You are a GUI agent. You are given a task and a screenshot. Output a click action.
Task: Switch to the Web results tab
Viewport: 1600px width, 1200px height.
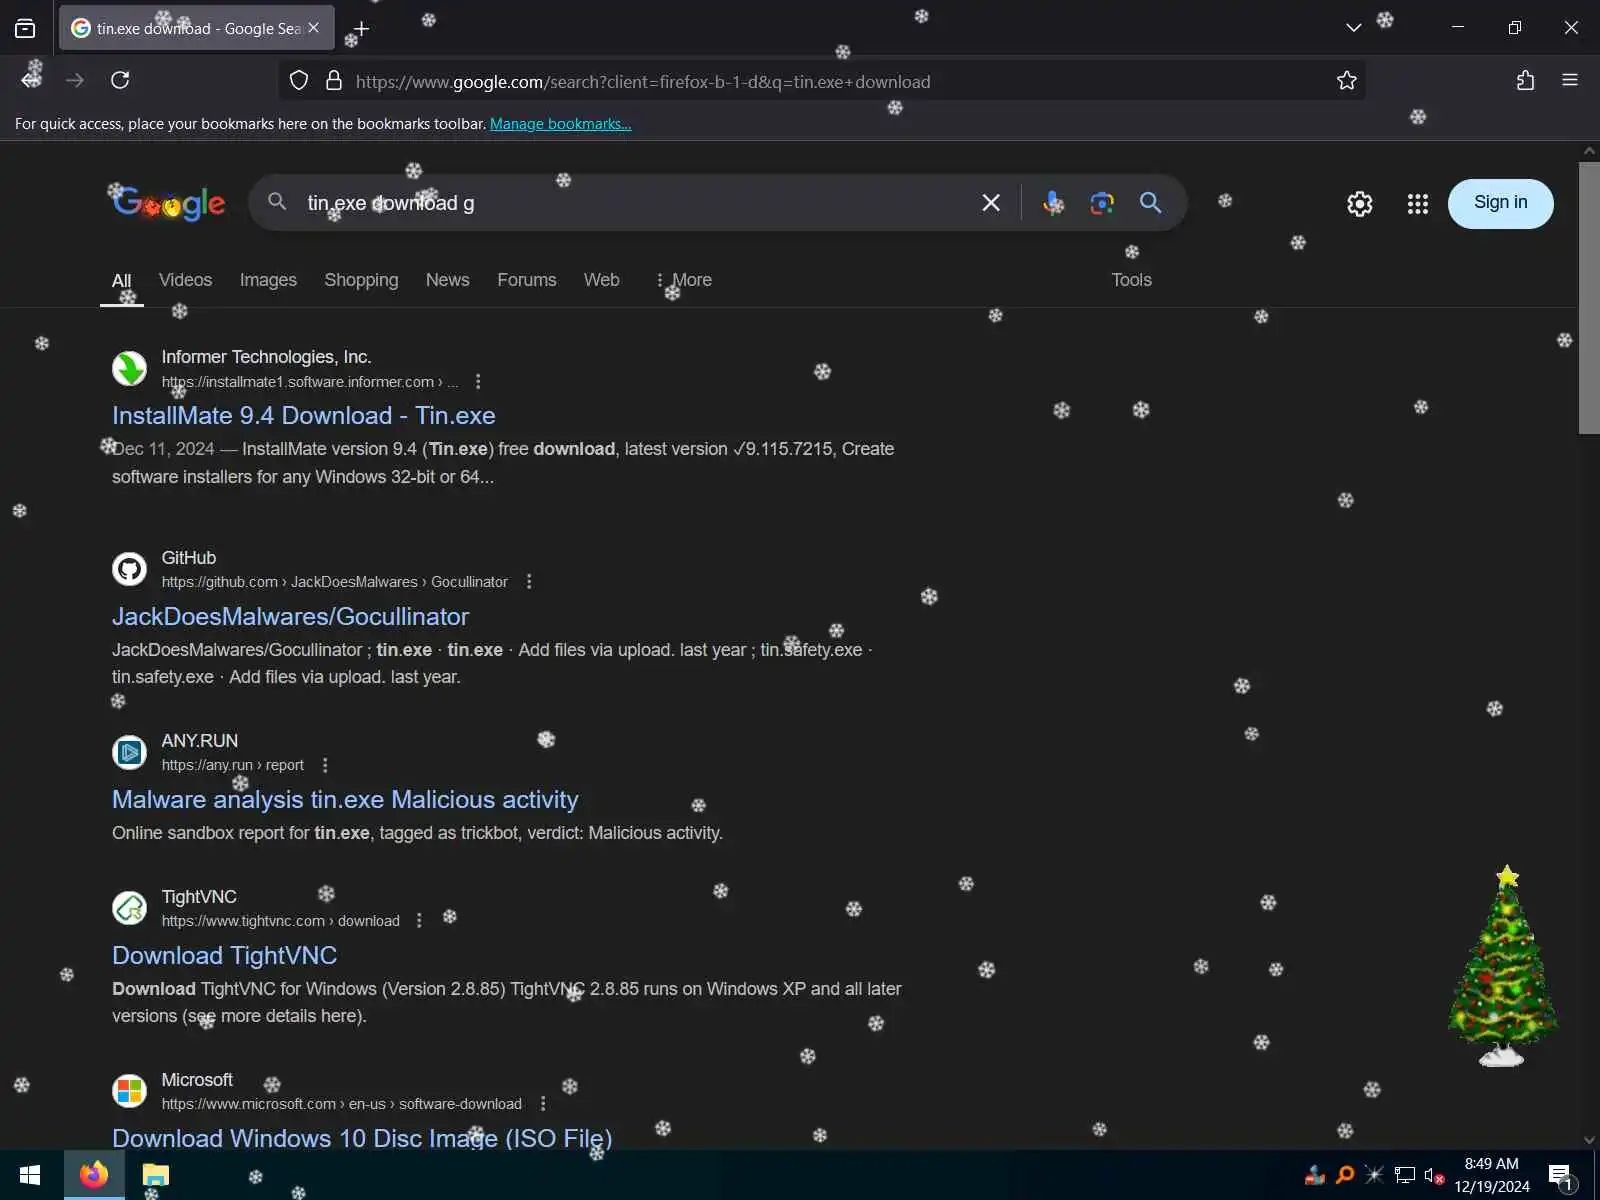click(602, 280)
